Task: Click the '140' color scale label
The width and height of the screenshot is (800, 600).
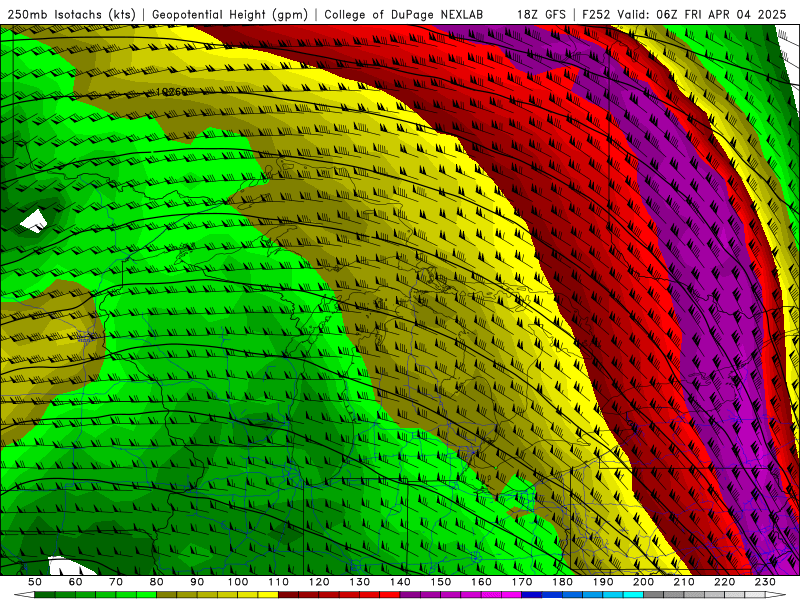Action: 400,582
